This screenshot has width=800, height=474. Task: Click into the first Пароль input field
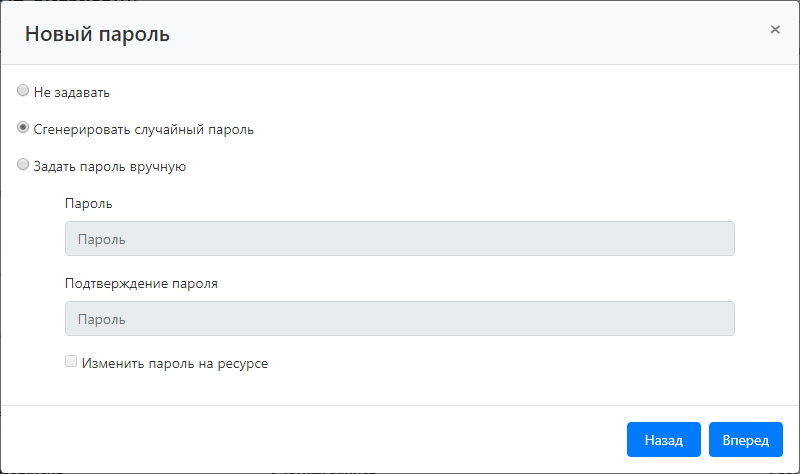click(399, 239)
